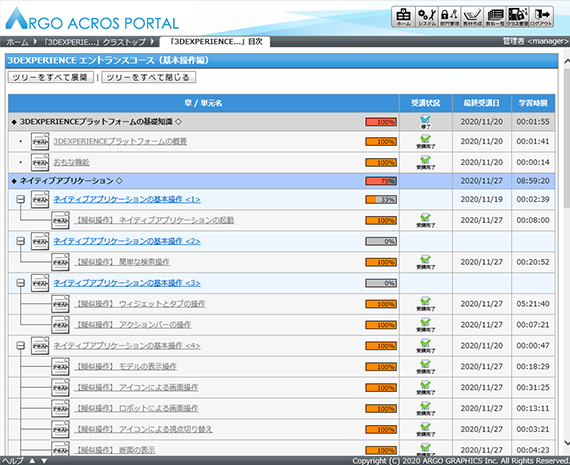Image resolution: width=570 pixels, height=465 pixels.
Task: Click text icon beside ネイティブアプリケーションの基本操作 <3>
Action: pyautogui.click(x=40, y=283)
